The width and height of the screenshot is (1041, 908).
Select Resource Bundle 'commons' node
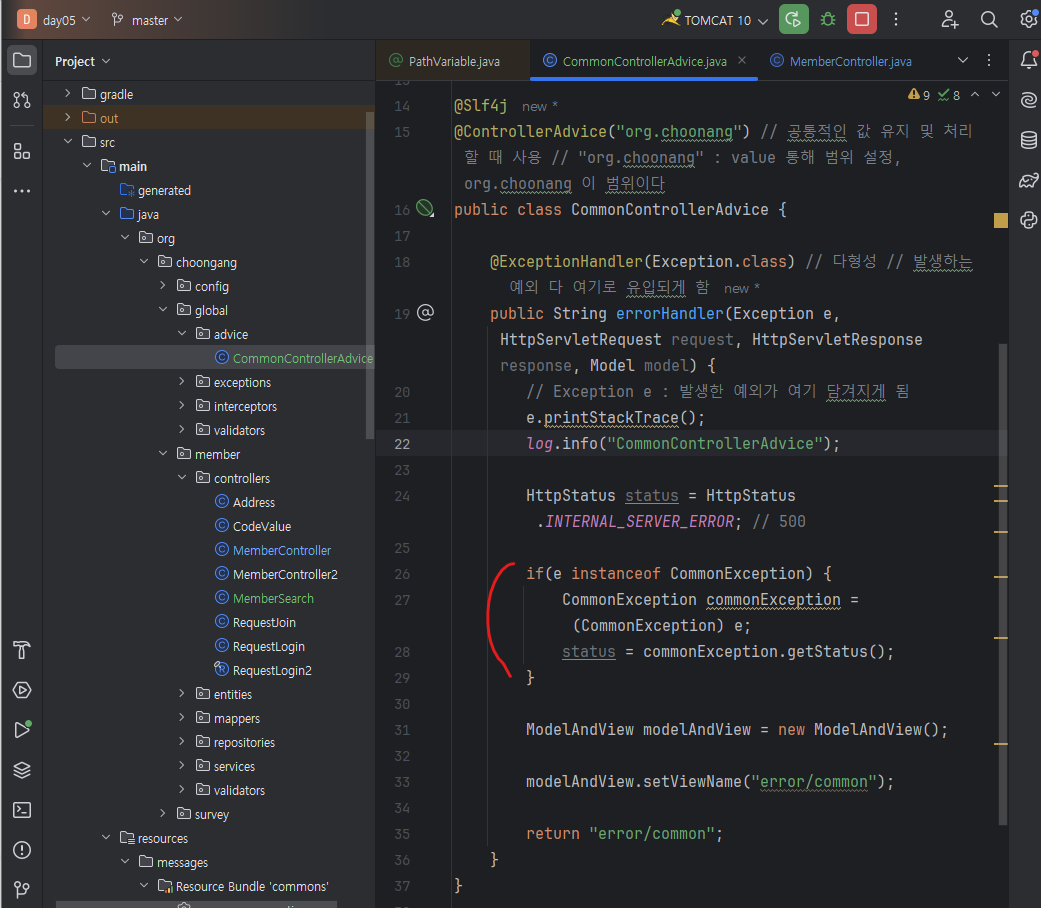coord(252,886)
